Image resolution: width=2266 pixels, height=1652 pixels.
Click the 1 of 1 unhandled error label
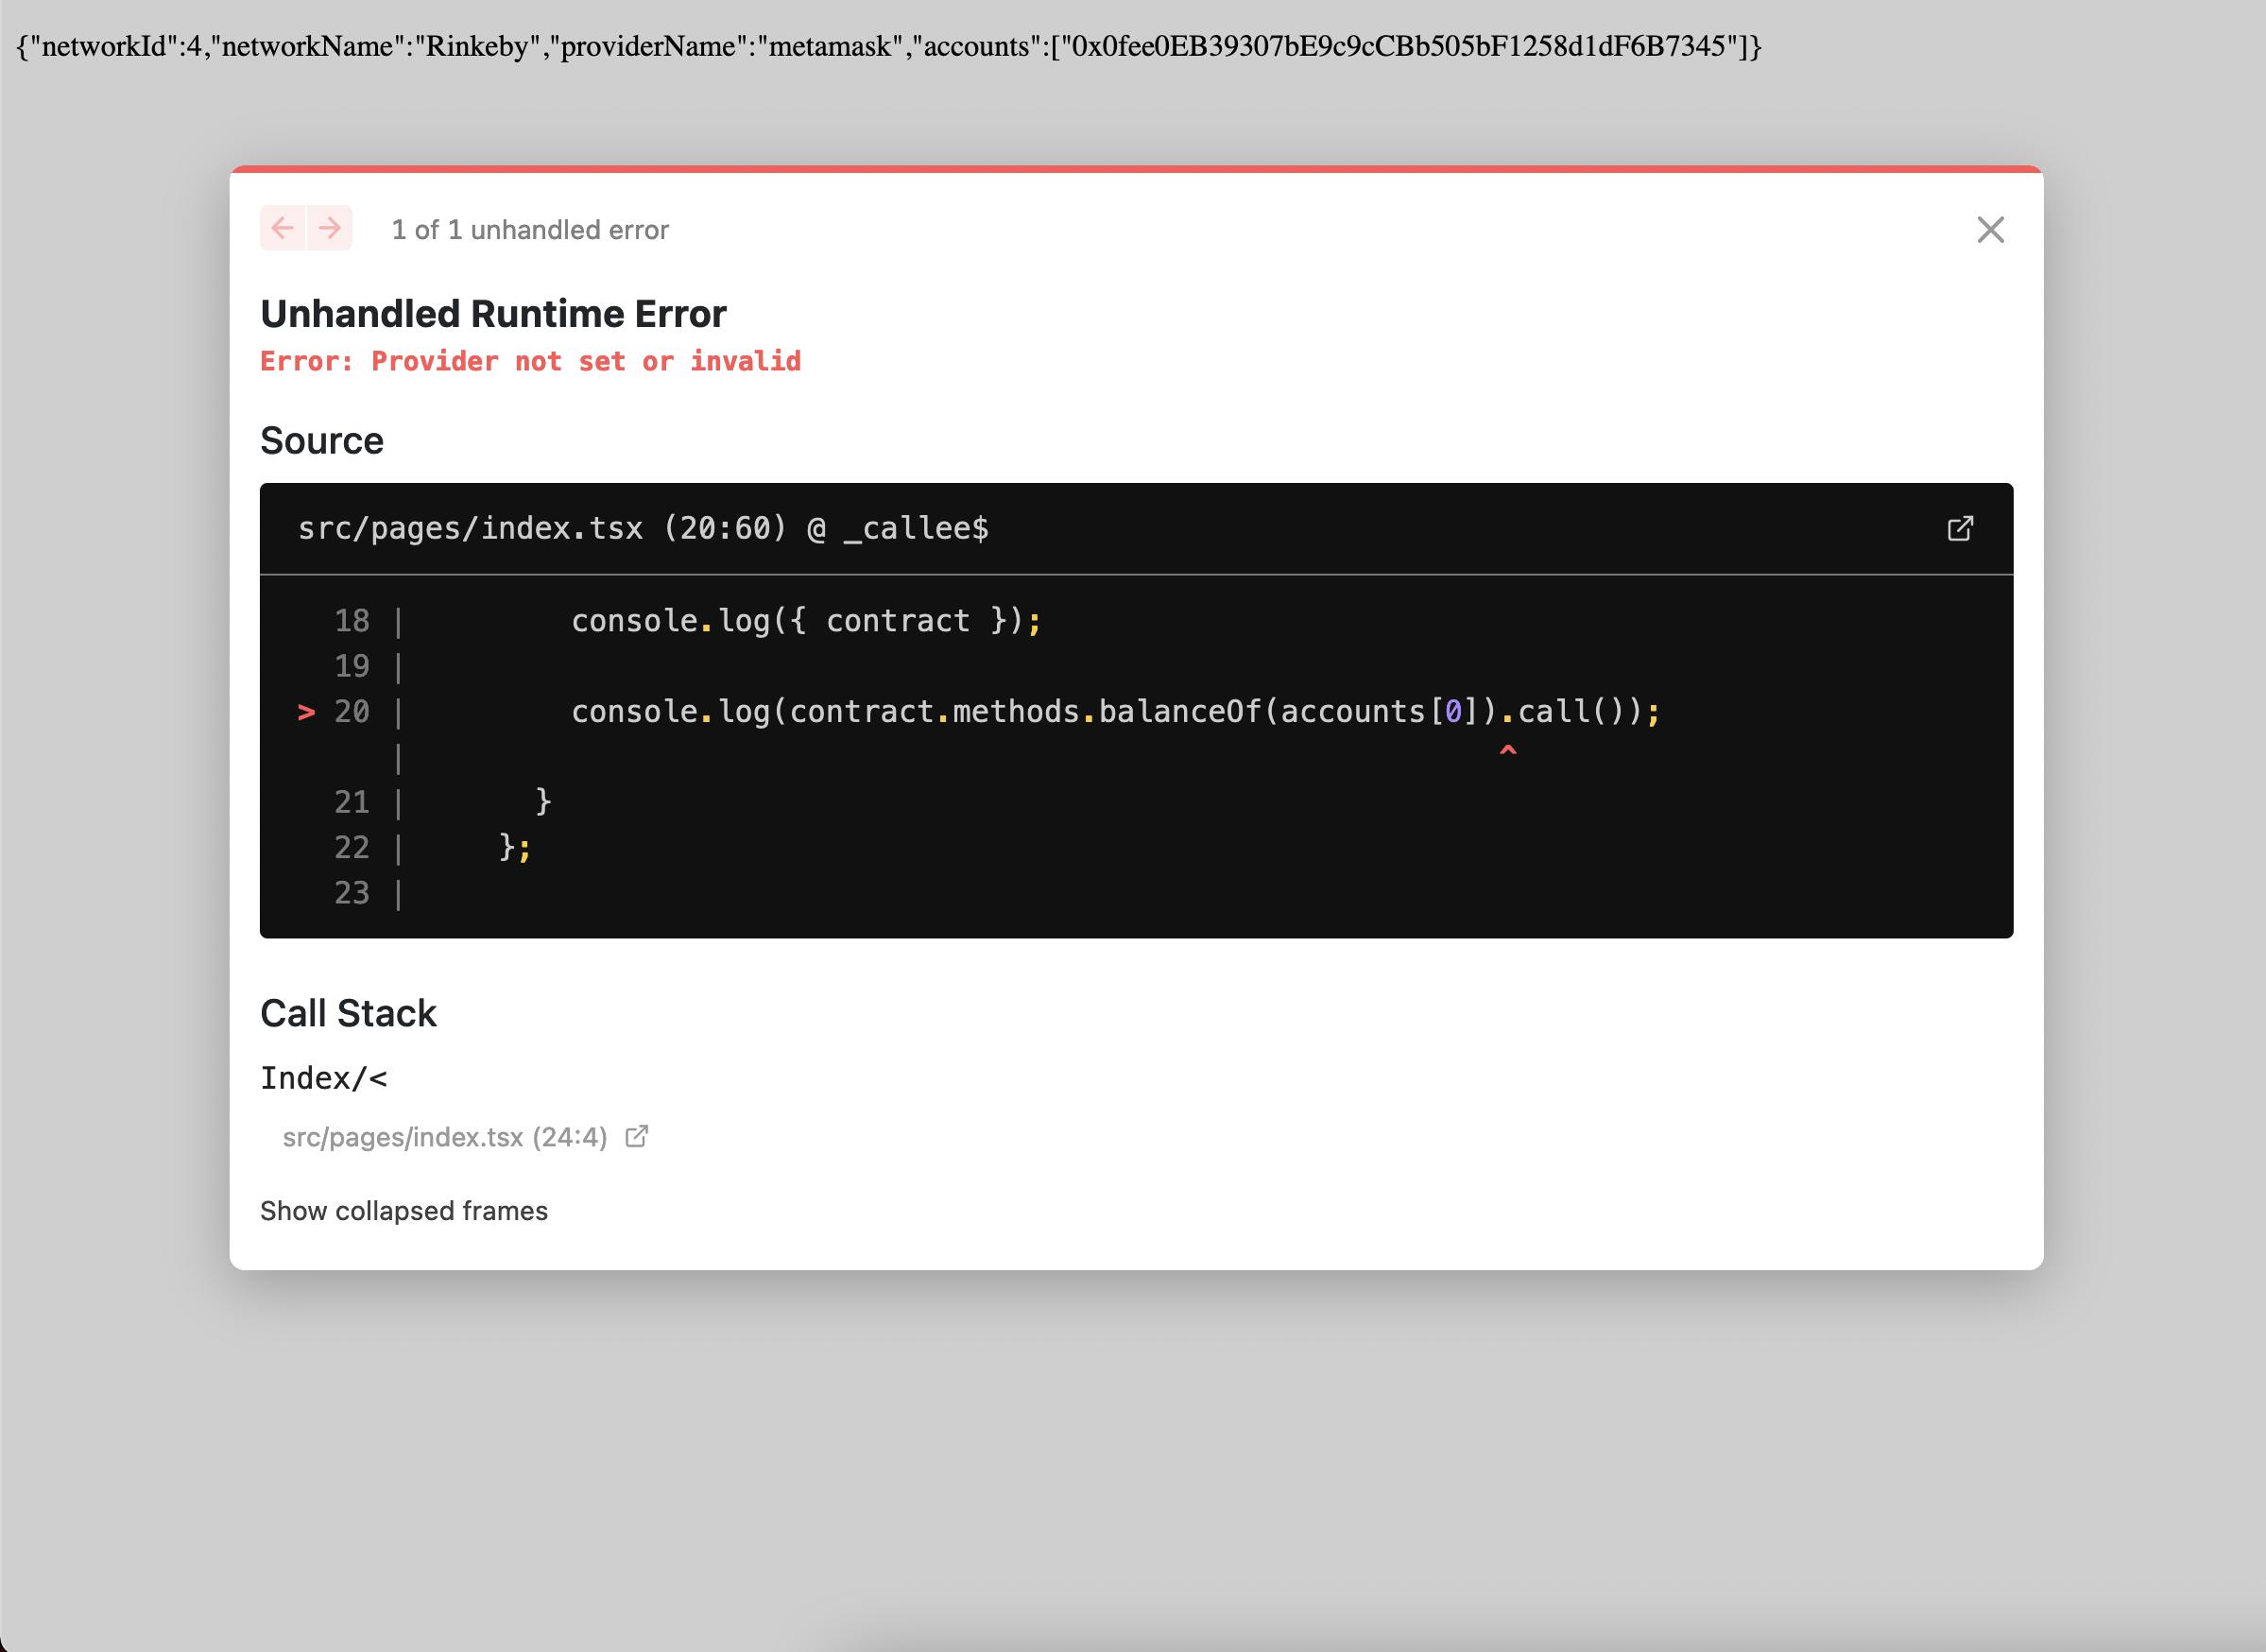coord(530,230)
